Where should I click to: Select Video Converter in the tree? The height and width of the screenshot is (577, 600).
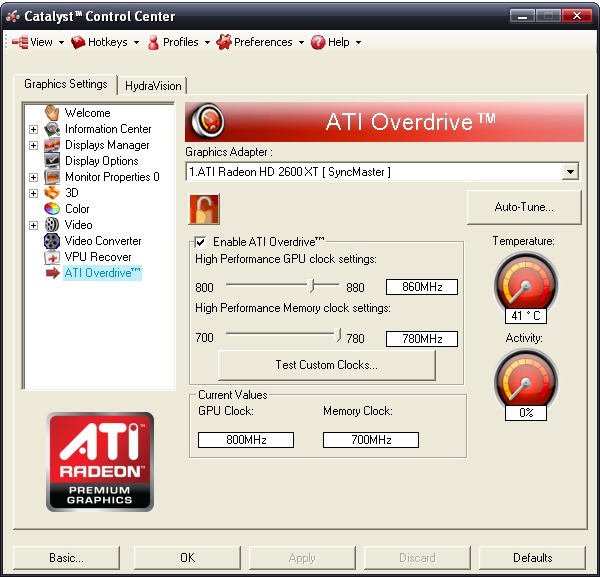point(103,241)
